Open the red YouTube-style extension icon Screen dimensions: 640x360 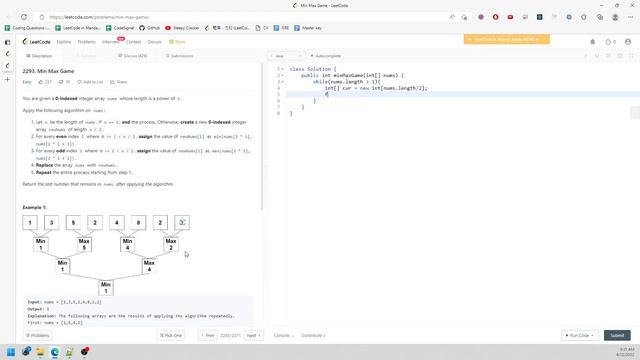[x=510, y=17]
